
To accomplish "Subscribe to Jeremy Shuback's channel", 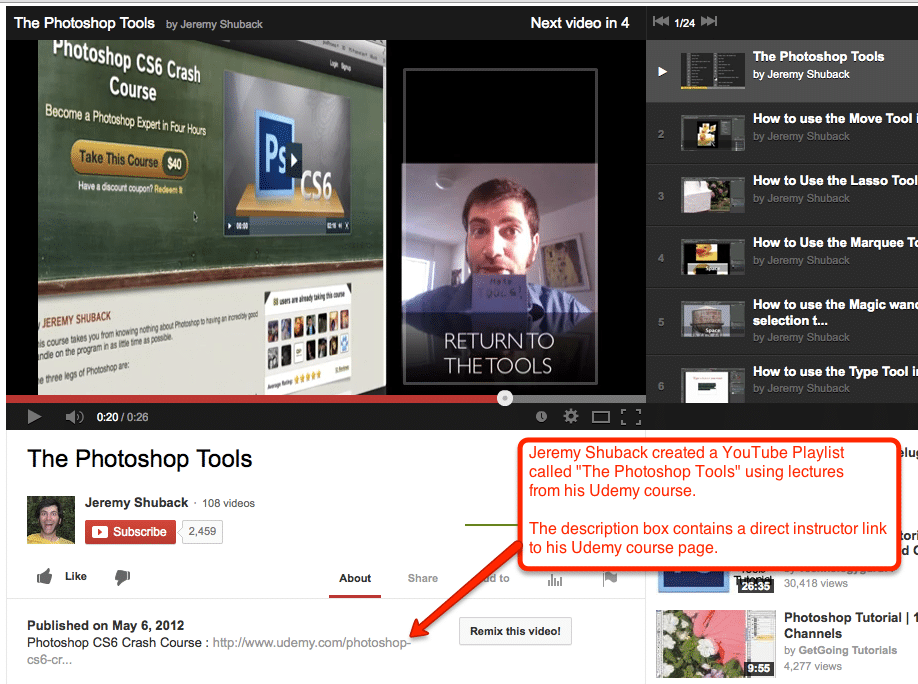I will tap(130, 532).
